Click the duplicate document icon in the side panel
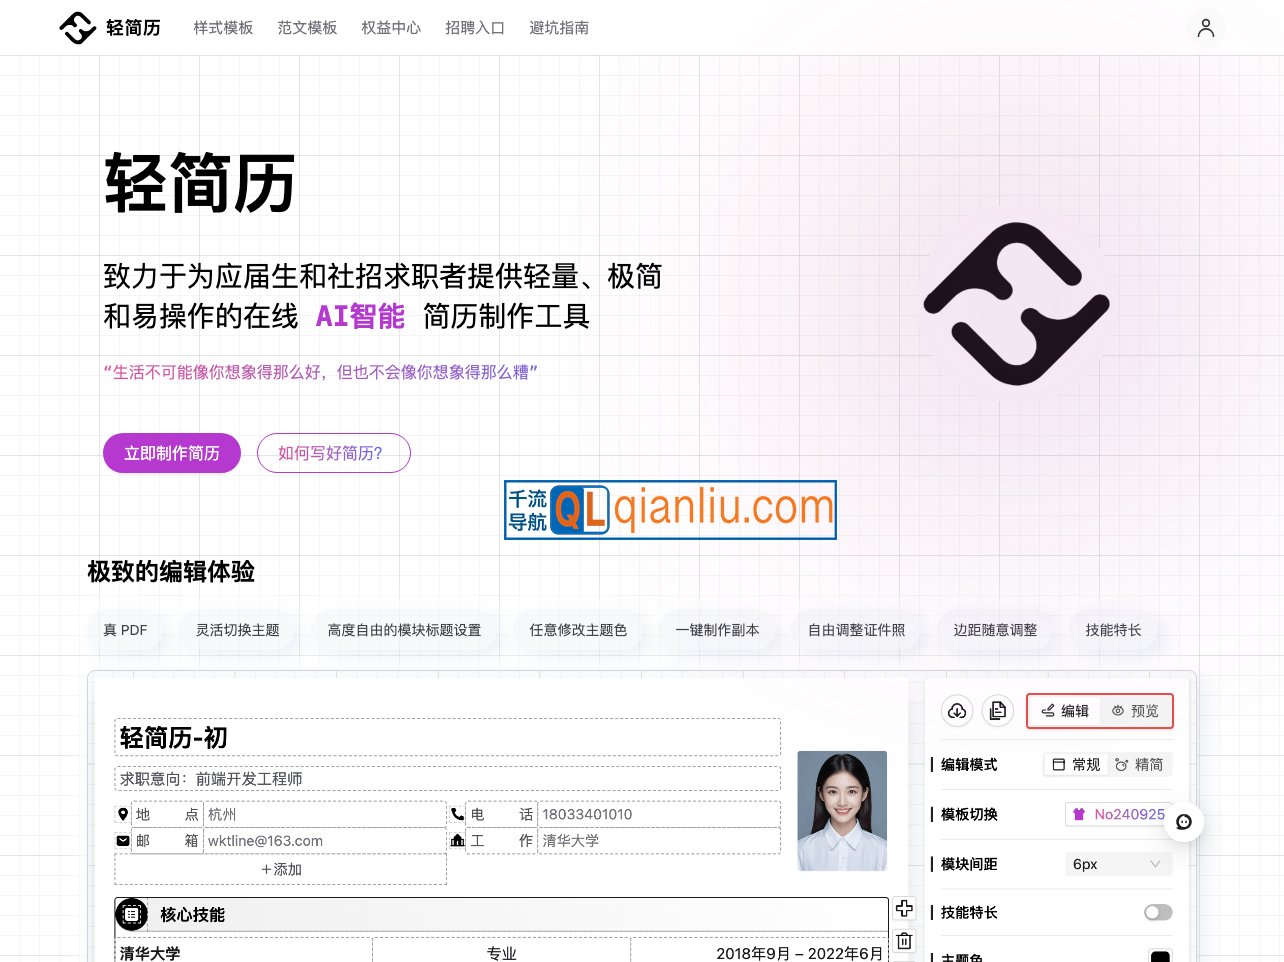Viewport: 1284px width, 962px height. pyautogui.click(x=997, y=710)
